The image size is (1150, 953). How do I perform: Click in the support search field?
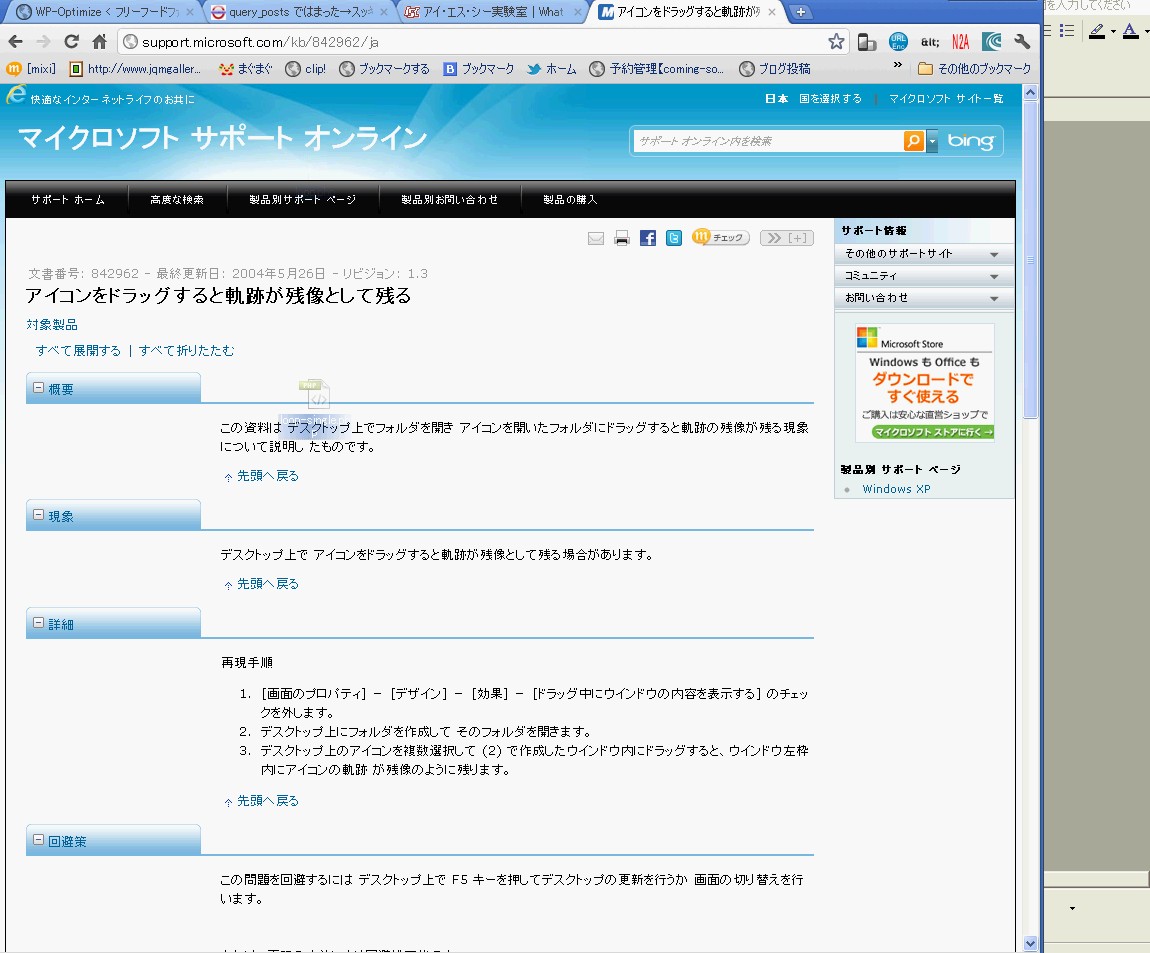[x=768, y=141]
